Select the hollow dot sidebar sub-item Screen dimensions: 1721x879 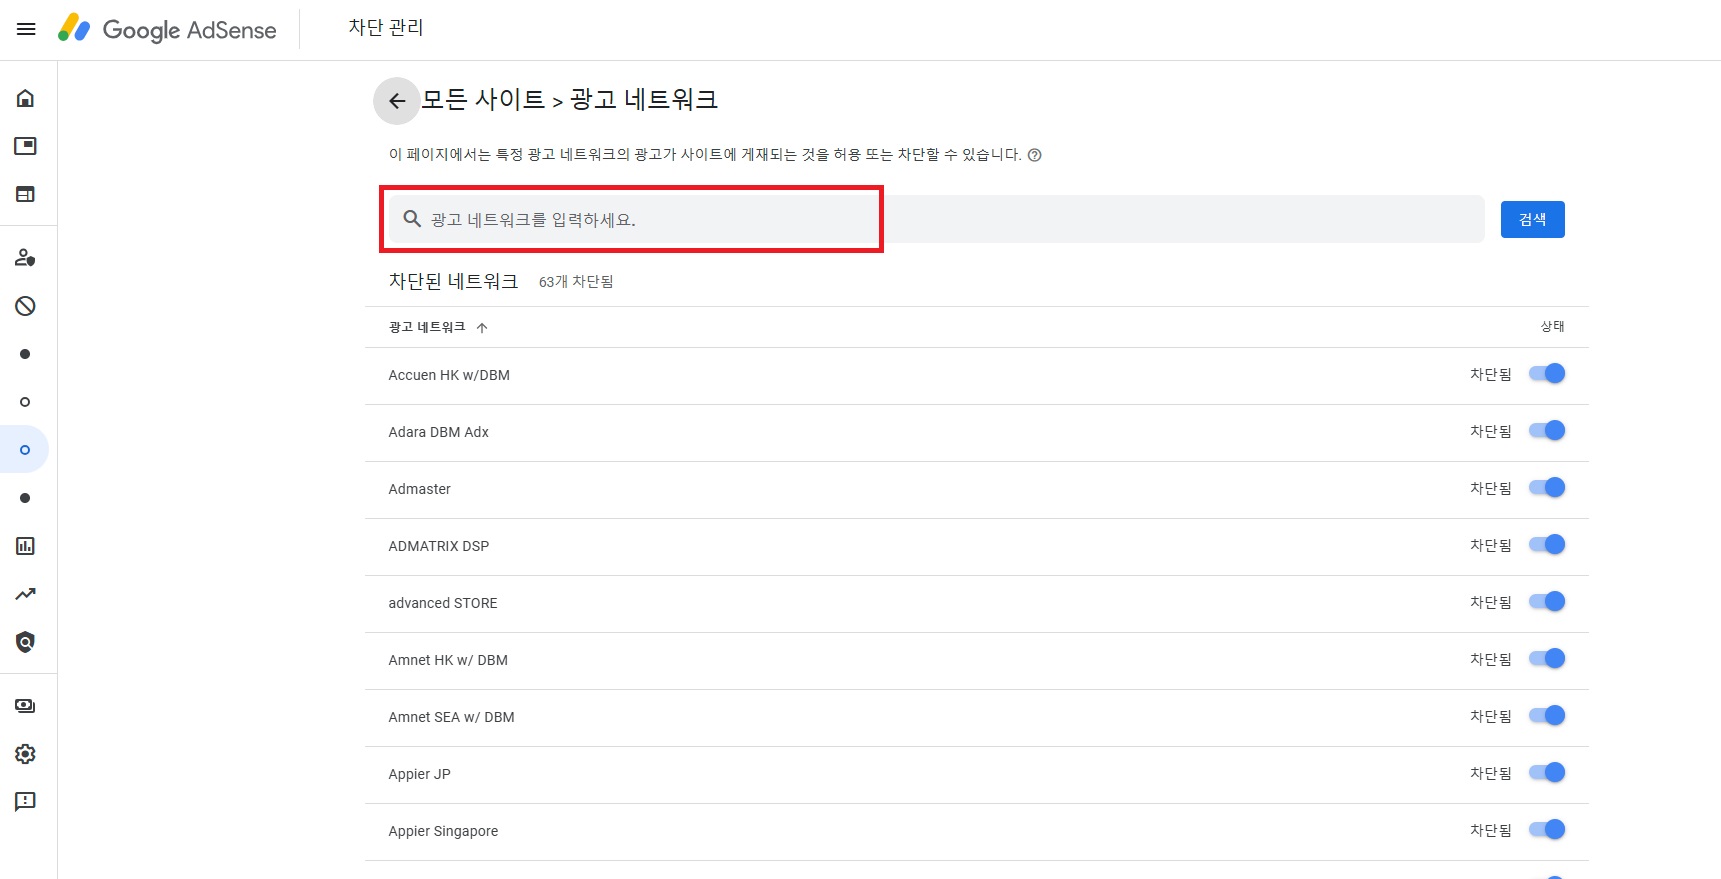[x=25, y=402]
